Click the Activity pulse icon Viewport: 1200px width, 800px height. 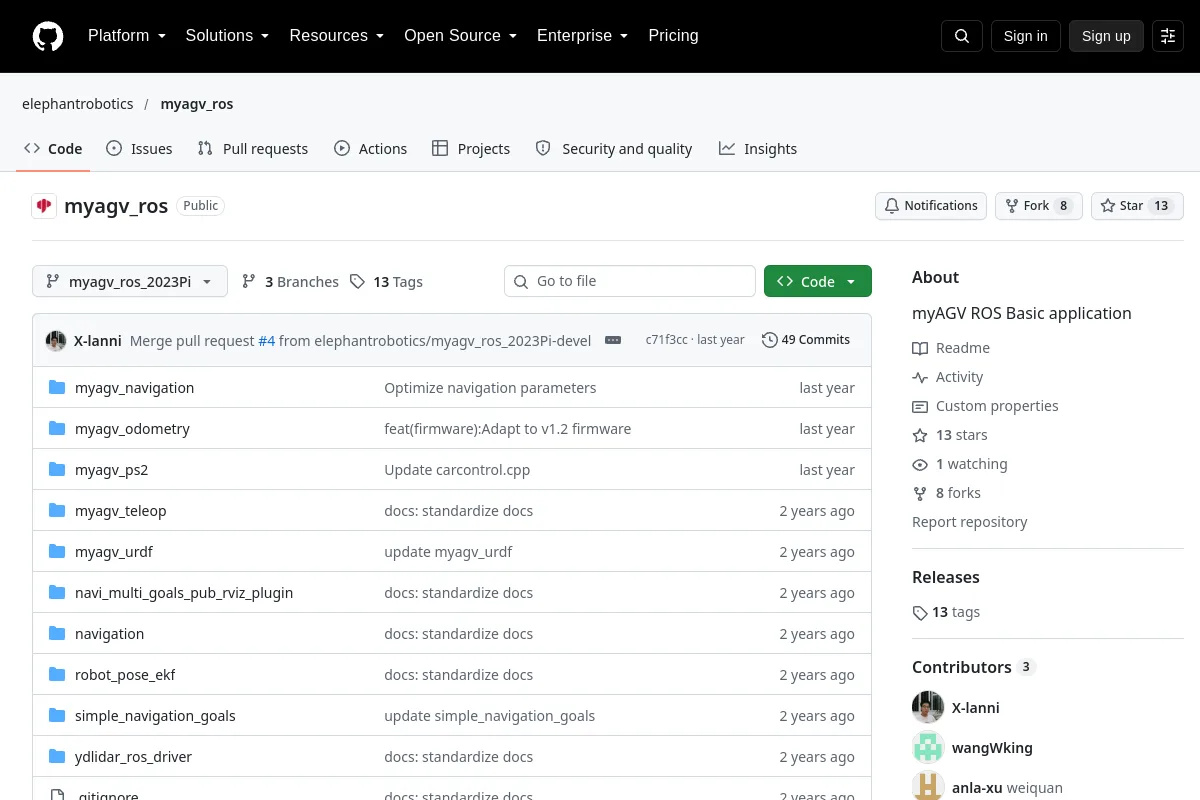tap(920, 377)
